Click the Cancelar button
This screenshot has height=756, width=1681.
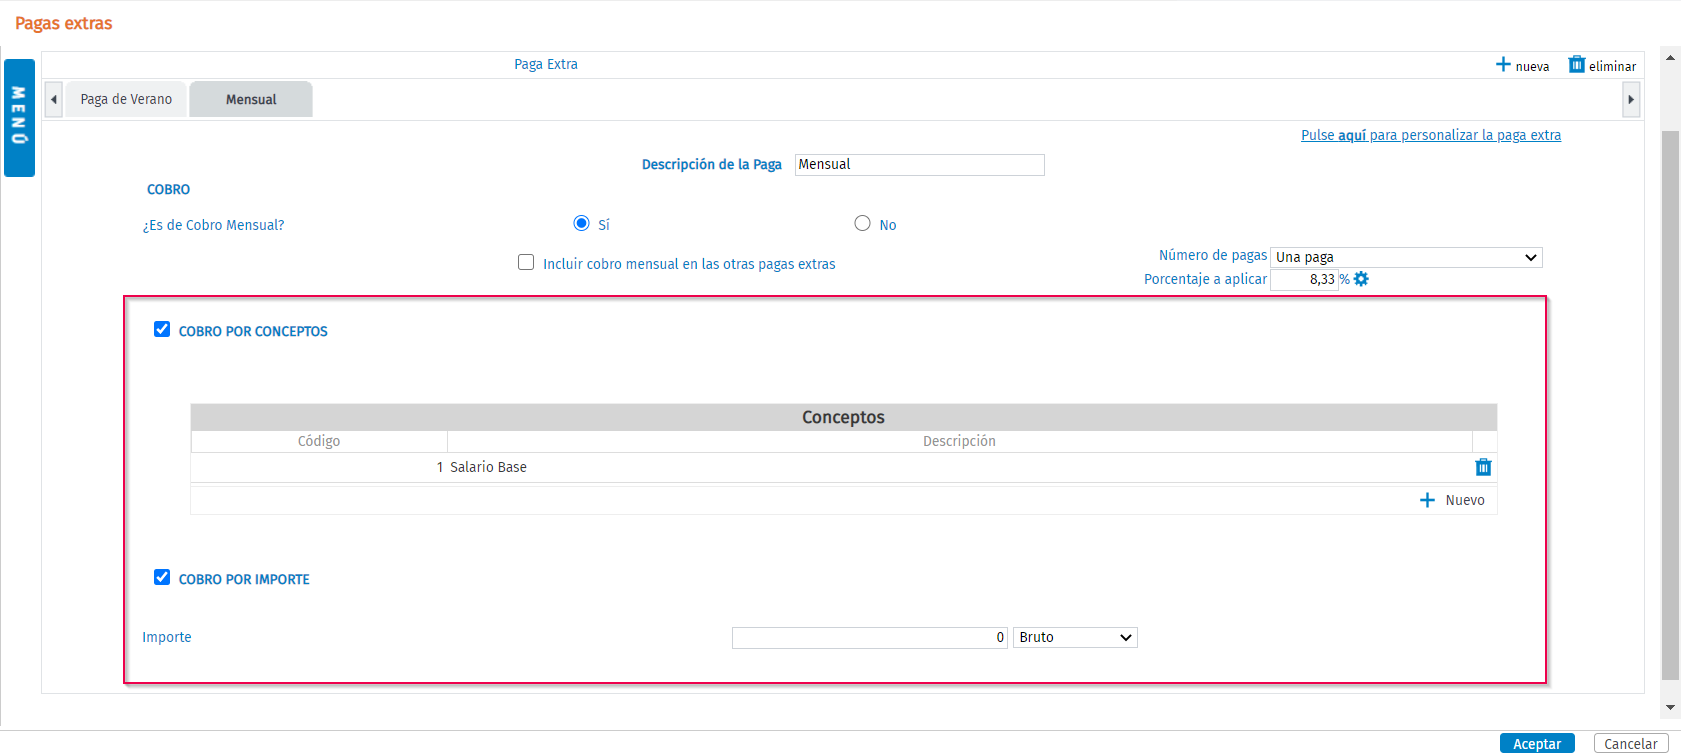point(1631,743)
